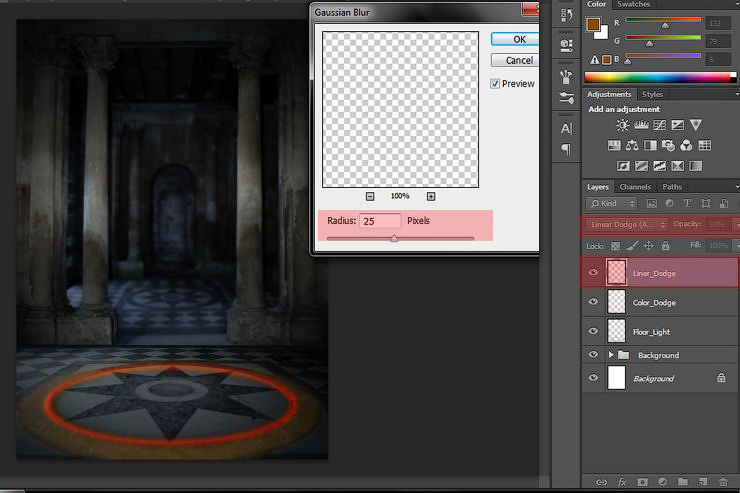Viewport: 740px width, 493px height.
Task: Add a Levels adjustment
Action: click(x=641, y=125)
